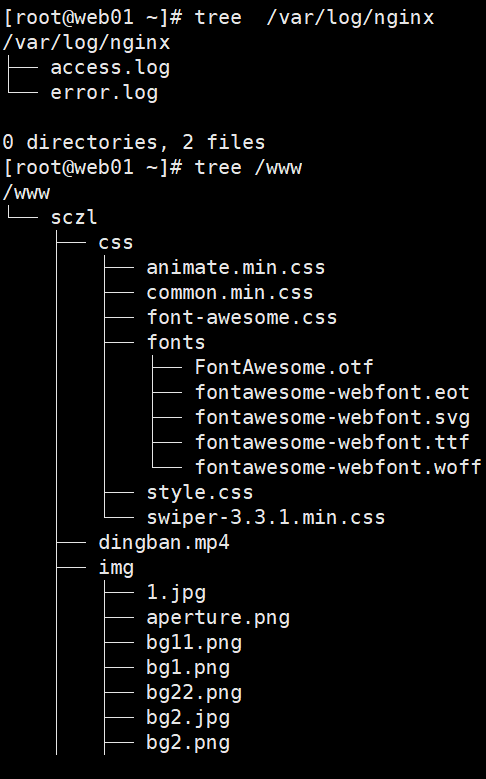Select the img directory entry
The width and height of the screenshot is (486, 779).
pos(116,567)
